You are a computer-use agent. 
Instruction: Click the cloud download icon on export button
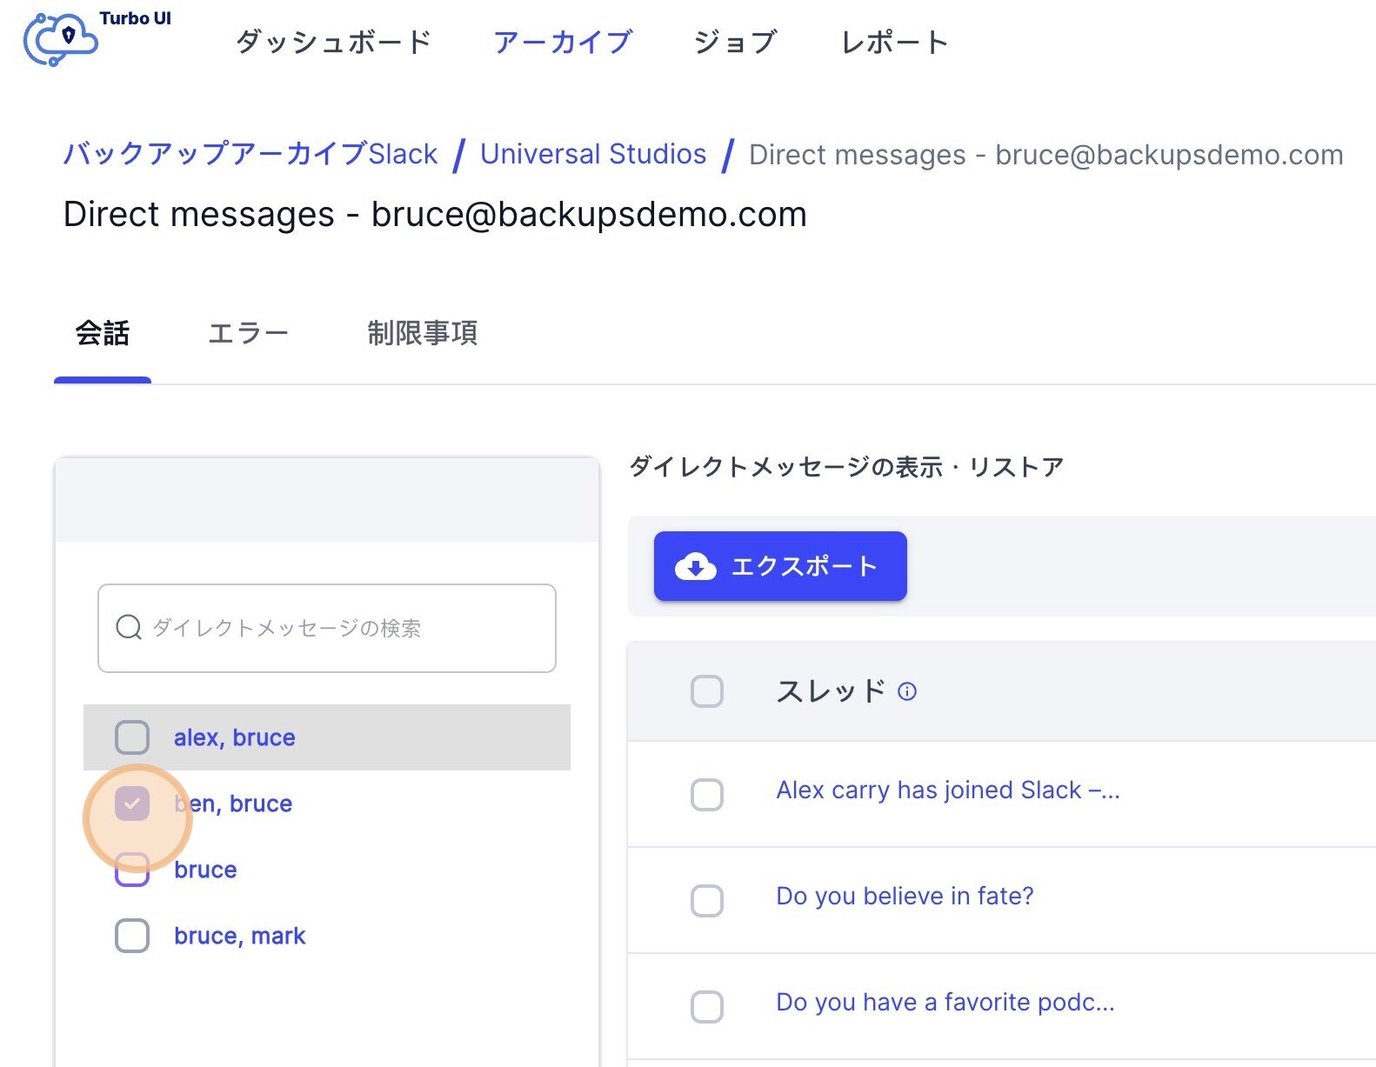click(699, 566)
